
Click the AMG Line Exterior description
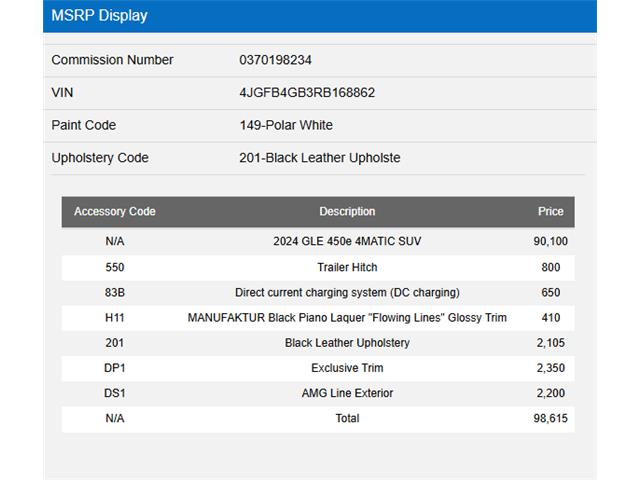coord(347,393)
